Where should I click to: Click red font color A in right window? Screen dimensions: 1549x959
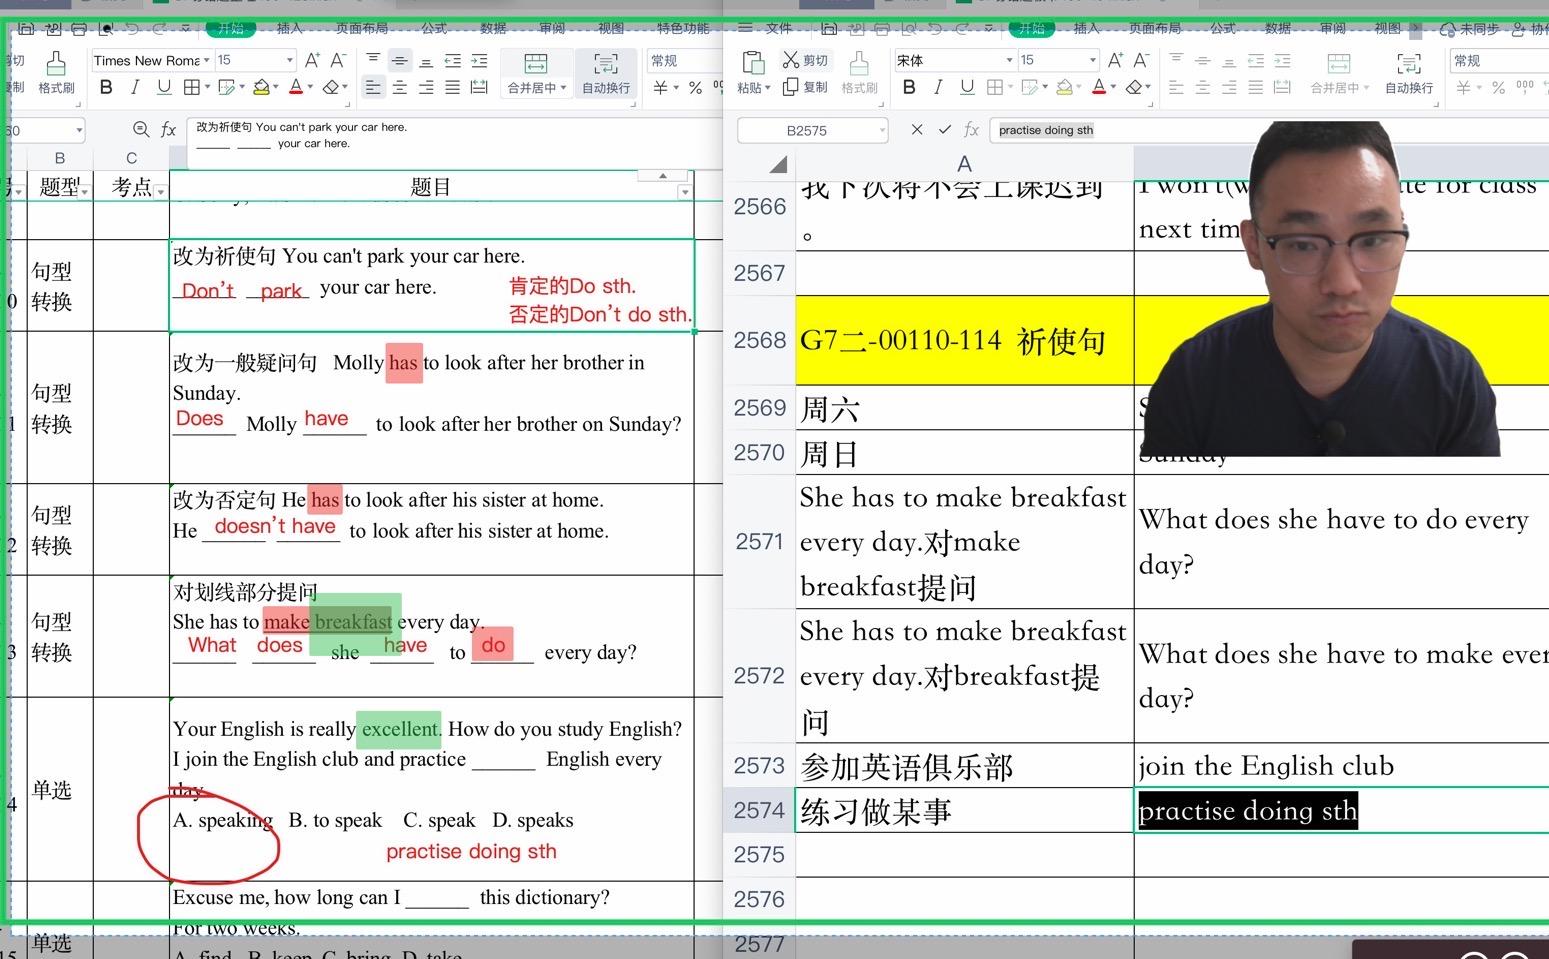click(x=1098, y=88)
